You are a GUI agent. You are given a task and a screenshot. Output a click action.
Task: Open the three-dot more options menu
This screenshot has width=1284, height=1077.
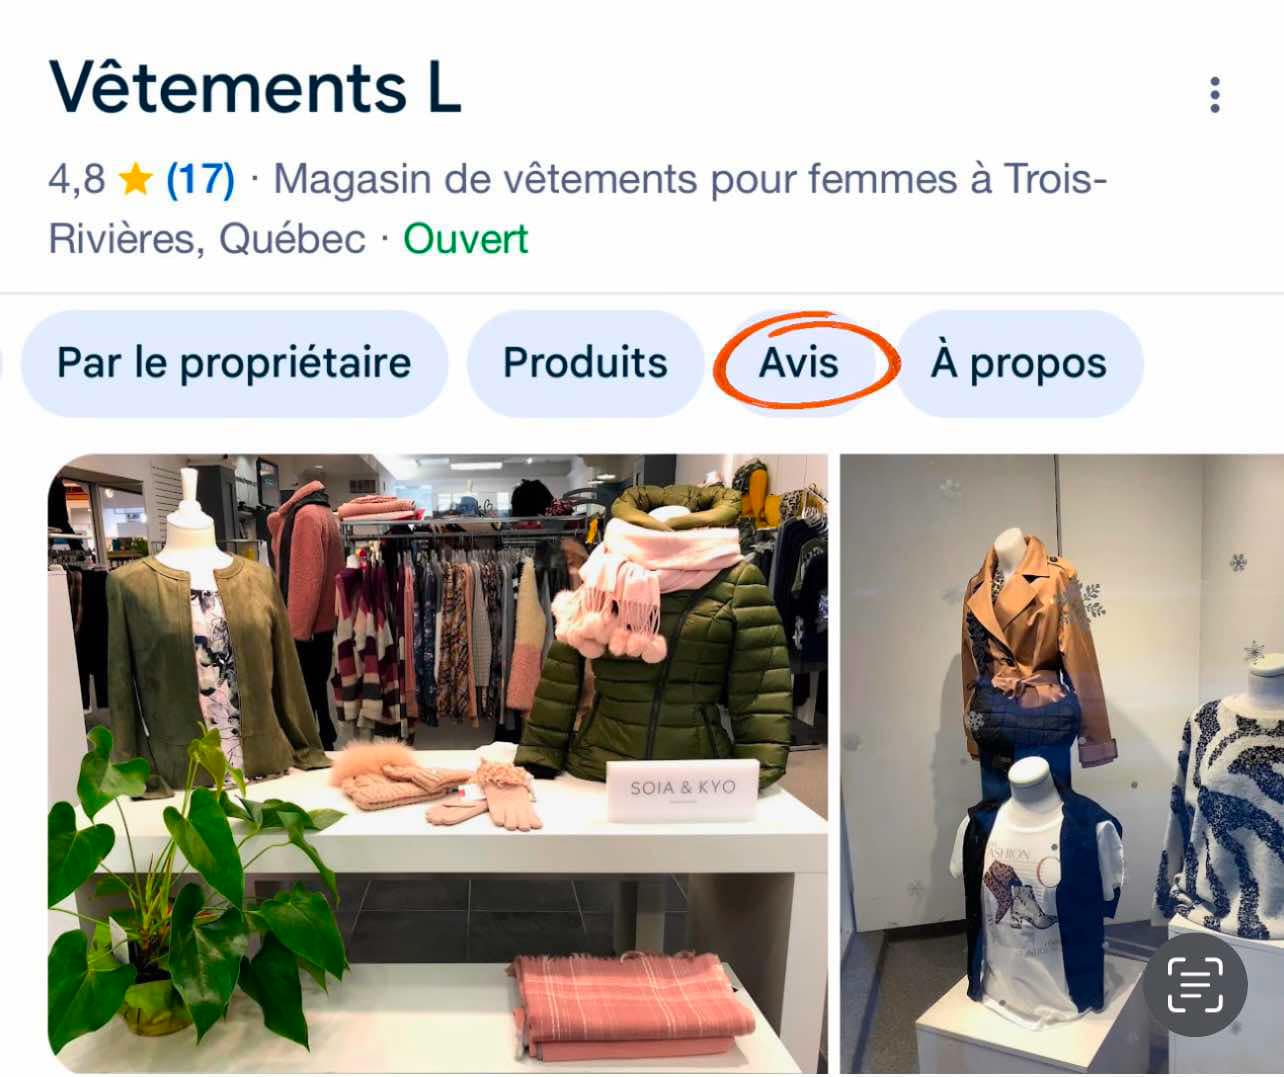[1214, 95]
